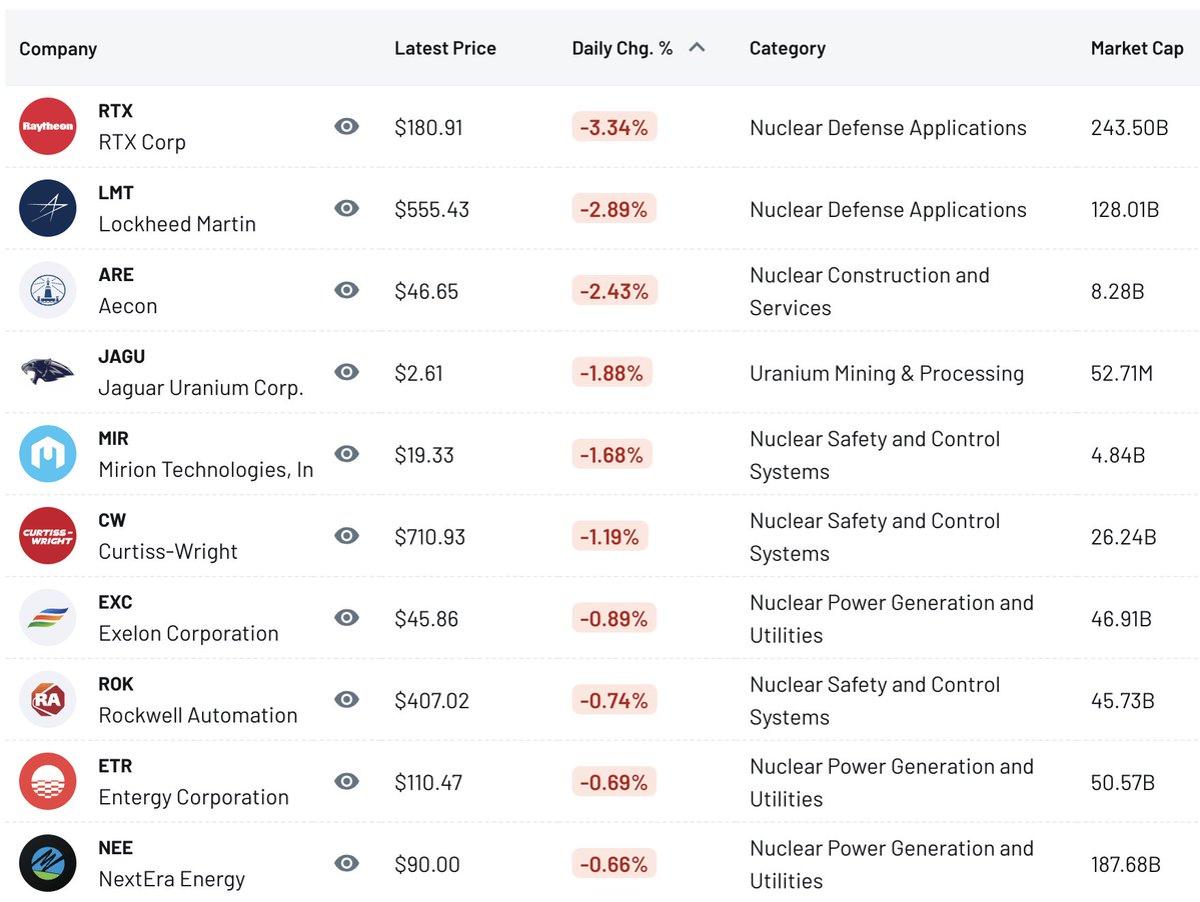Image resolution: width=1200 pixels, height=902 pixels.
Task: Sort by the Market Cap column header
Action: click(1137, 47)
